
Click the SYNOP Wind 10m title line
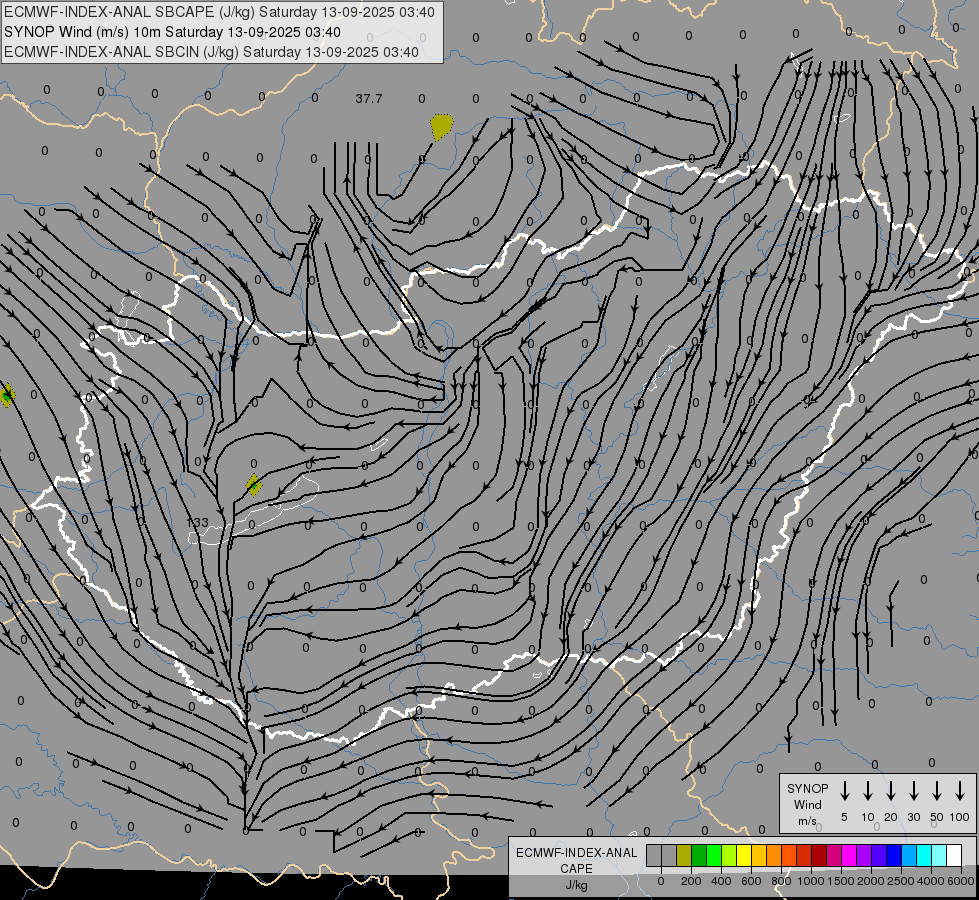tap(172, 32)
